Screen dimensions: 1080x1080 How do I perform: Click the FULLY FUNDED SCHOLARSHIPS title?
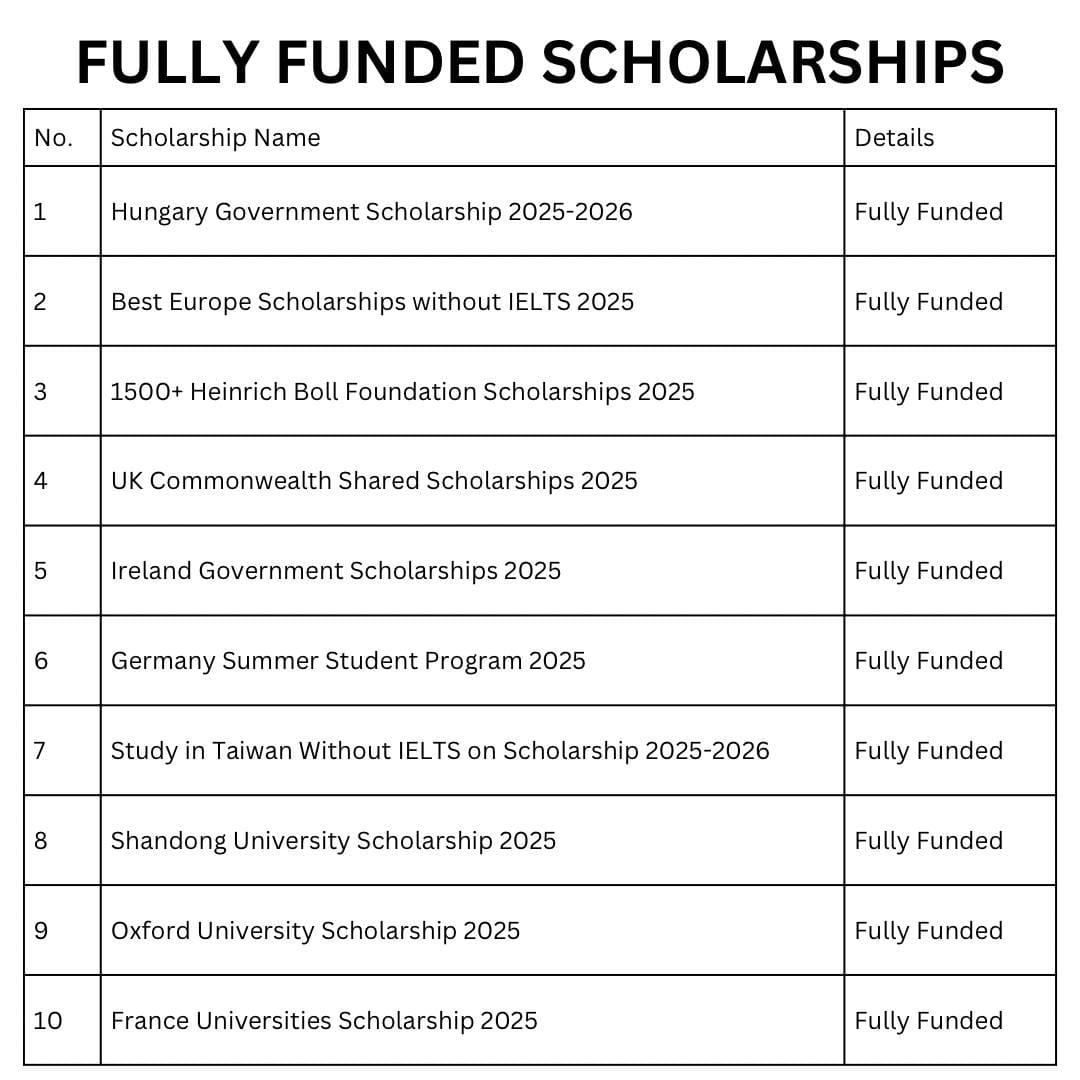click(540, 62)
